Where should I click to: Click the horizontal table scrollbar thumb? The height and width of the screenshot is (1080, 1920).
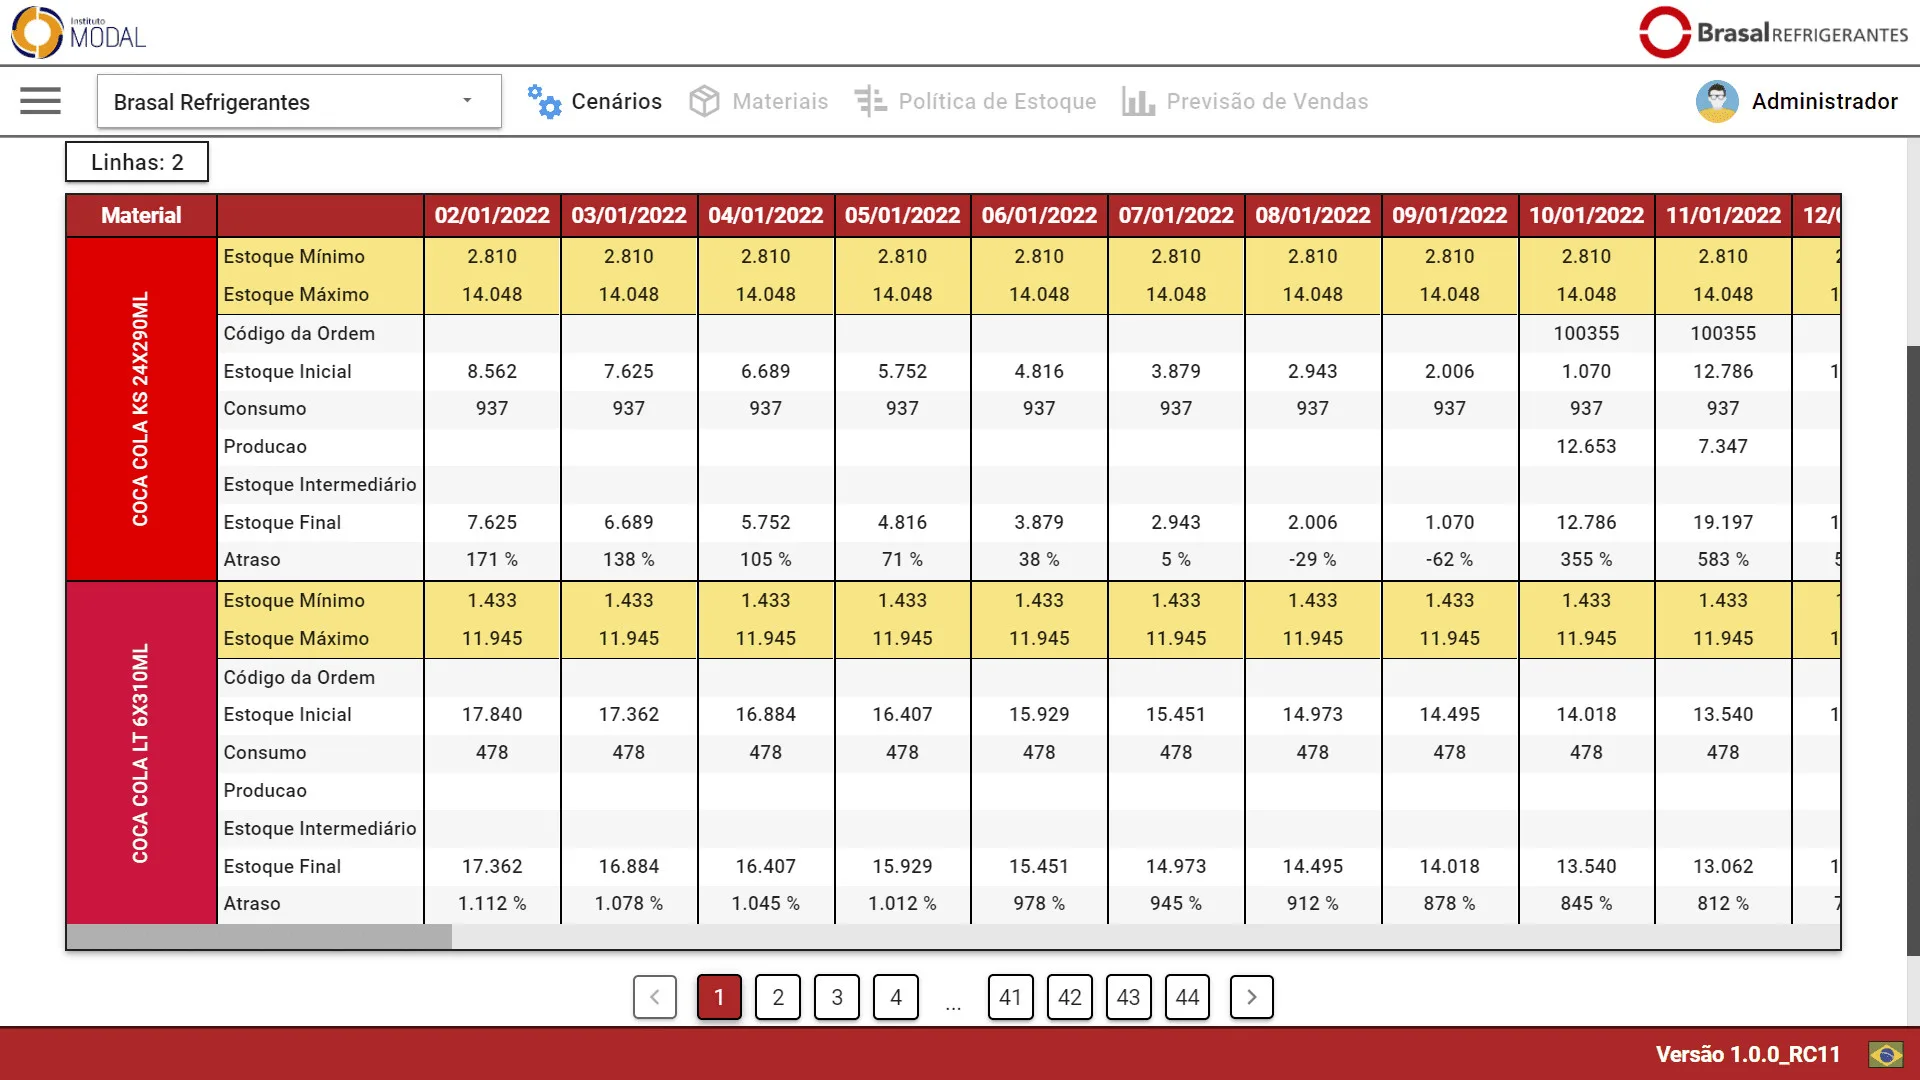tap(259, 937)
